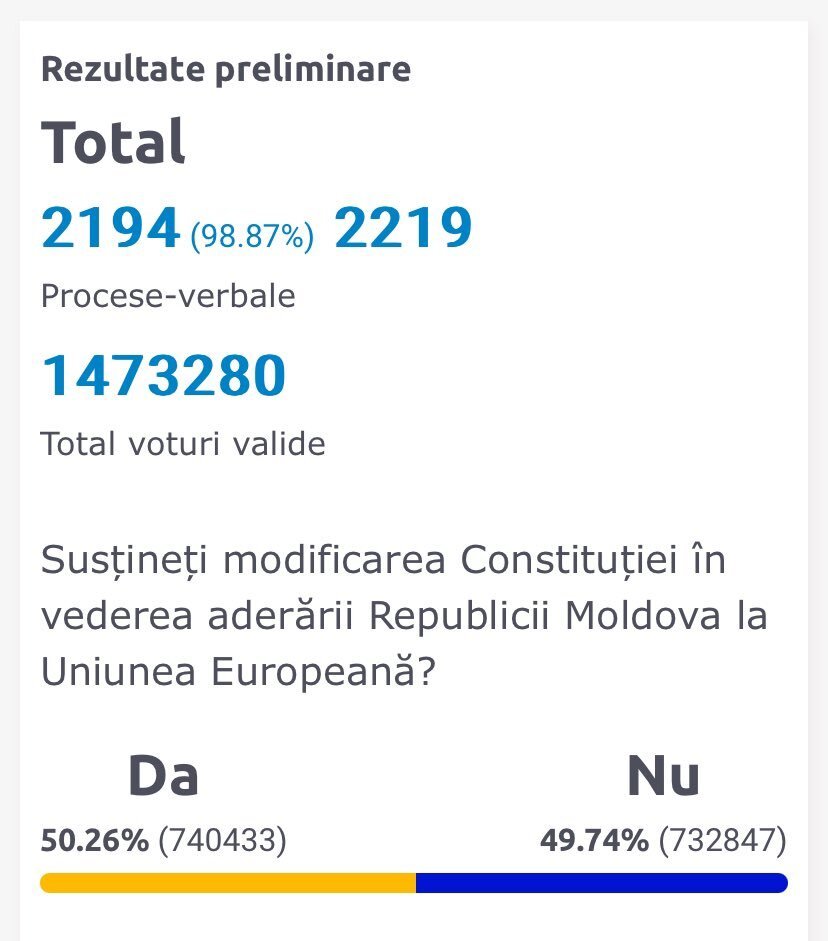Viewport: 828px width, 941px height.
Task: Select the Nu result label
Action: tap(664, 776)
